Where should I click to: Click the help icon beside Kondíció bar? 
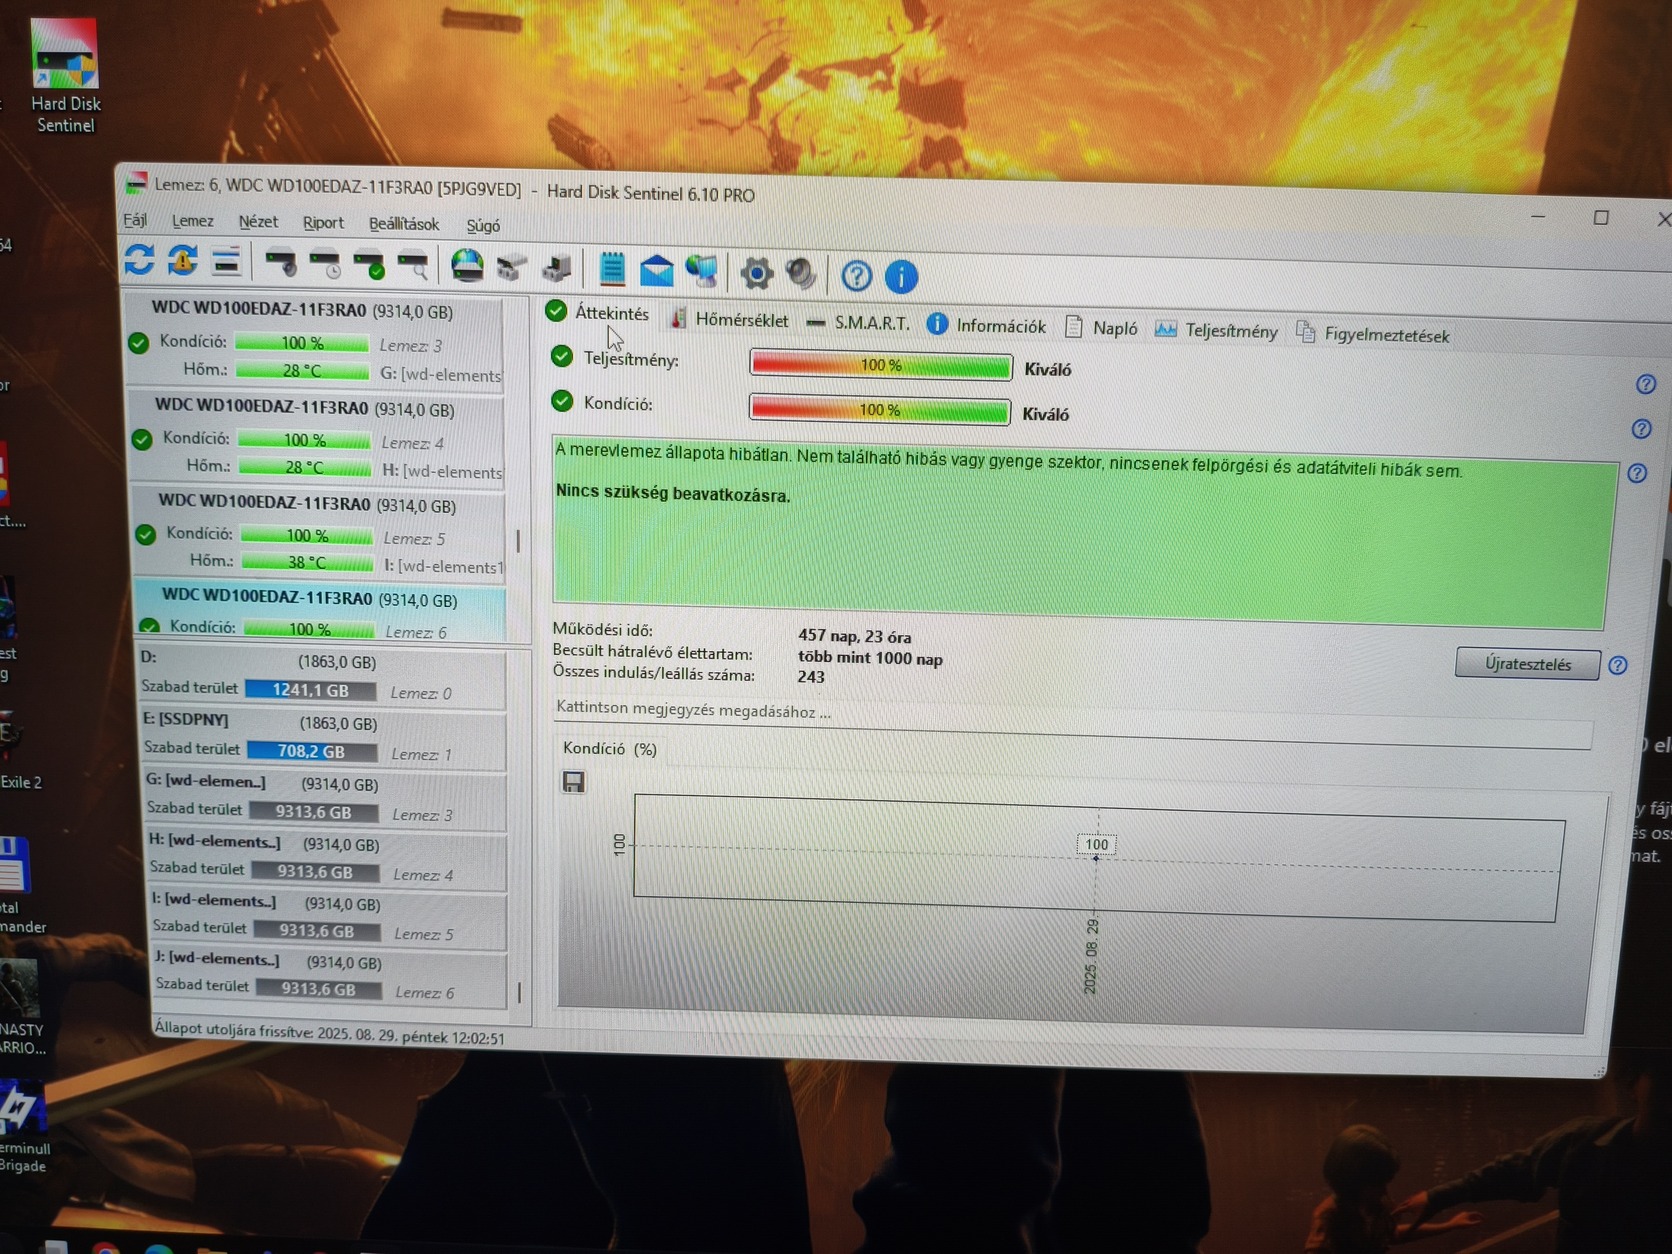(1641, 429)
